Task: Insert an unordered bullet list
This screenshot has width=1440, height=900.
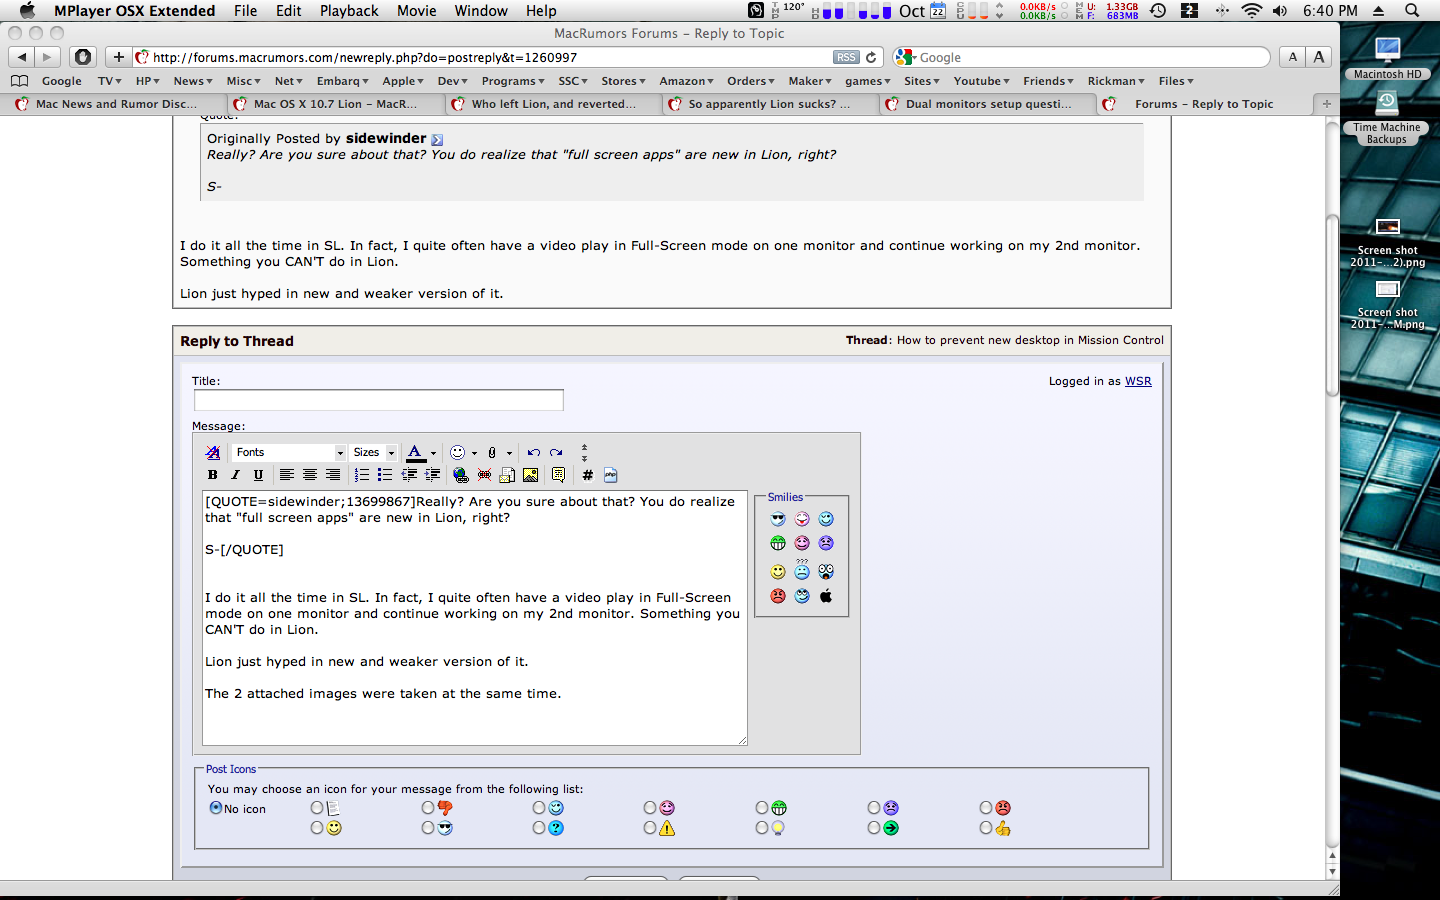Action: (385, 475)
